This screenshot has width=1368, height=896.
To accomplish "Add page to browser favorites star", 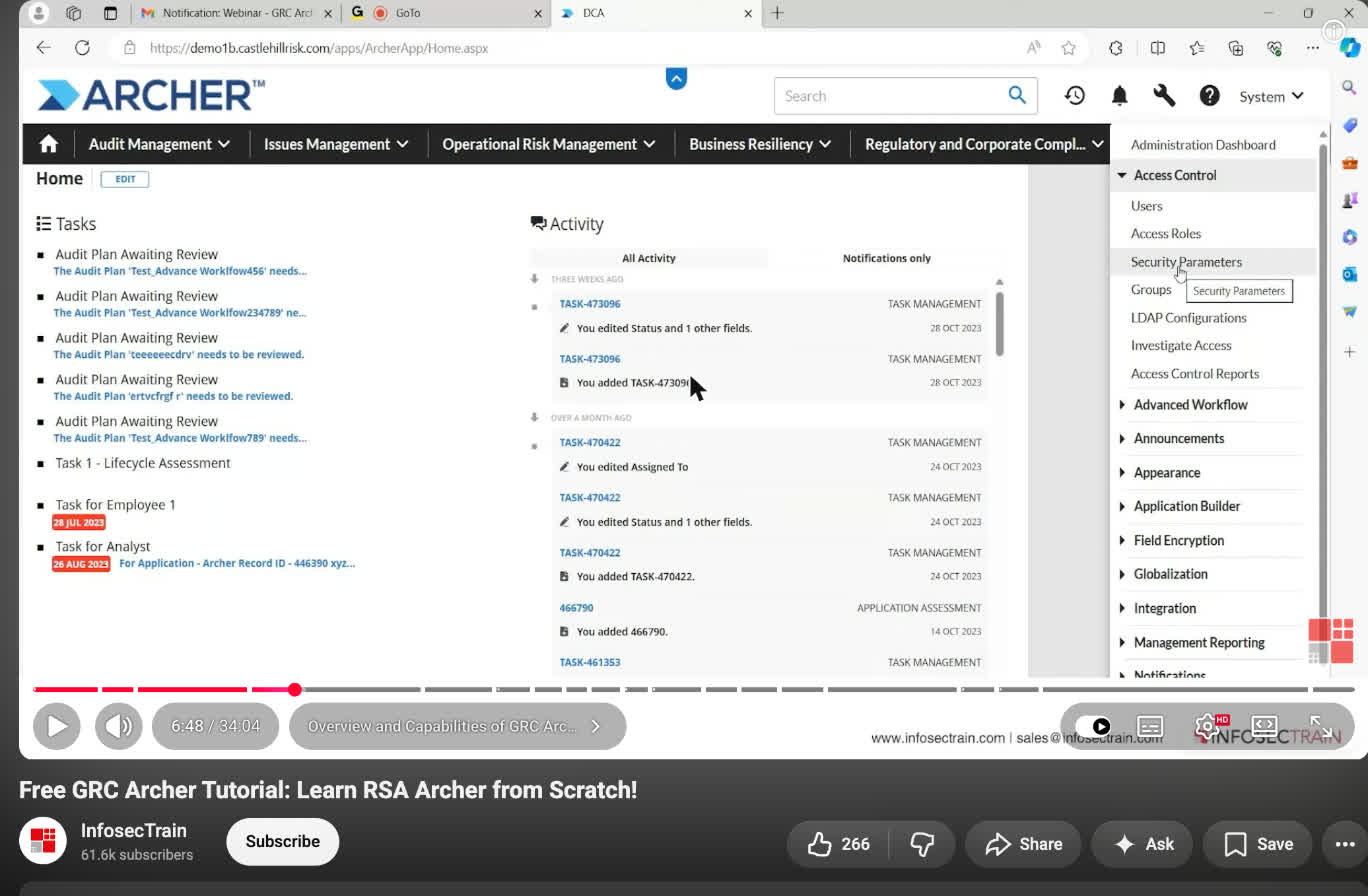I will point(1069,47).
